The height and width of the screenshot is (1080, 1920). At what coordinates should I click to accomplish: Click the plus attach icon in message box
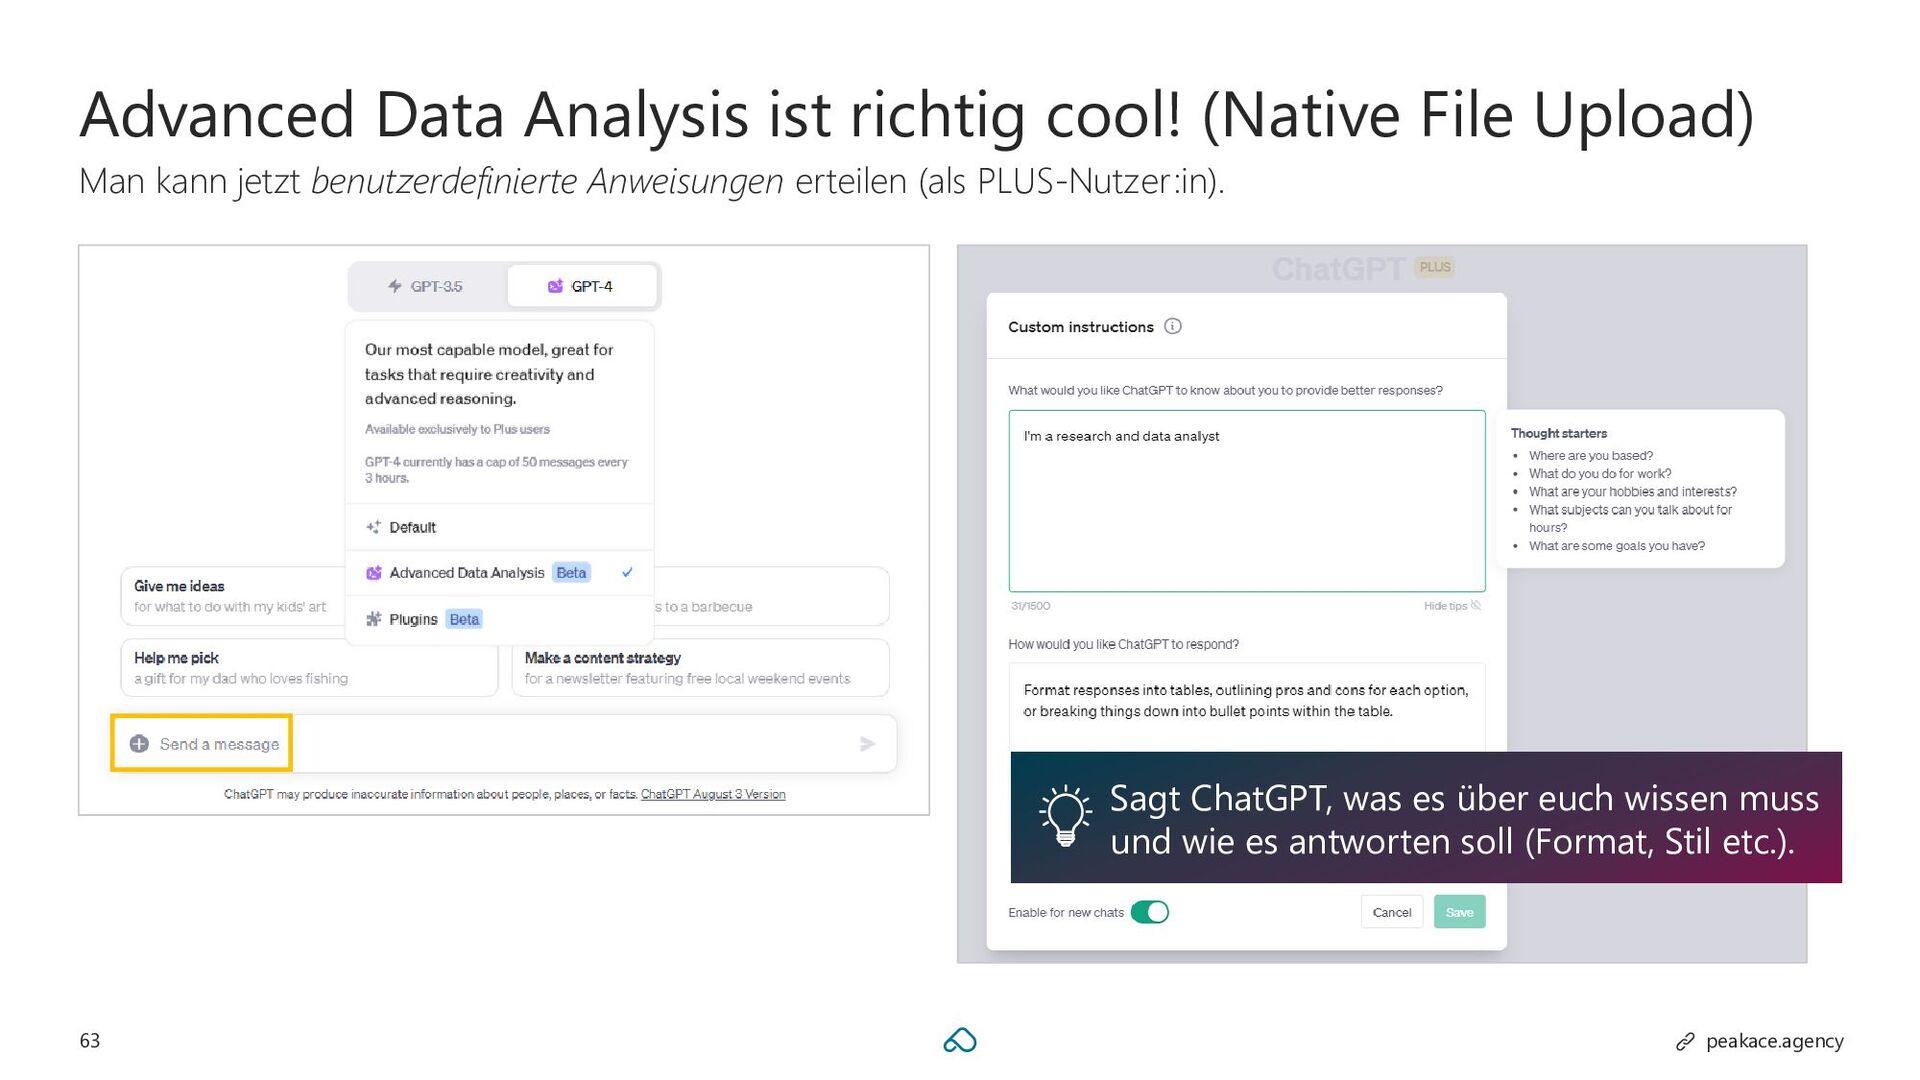point(139,744)
